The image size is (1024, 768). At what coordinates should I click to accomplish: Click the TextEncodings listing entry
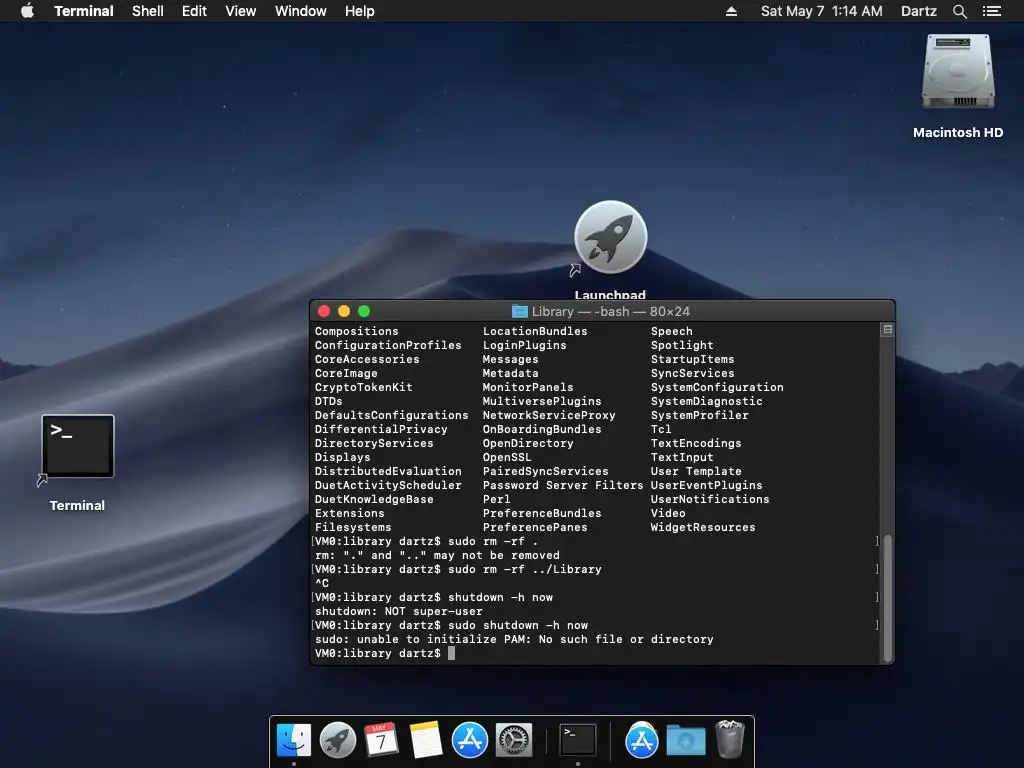696,443
